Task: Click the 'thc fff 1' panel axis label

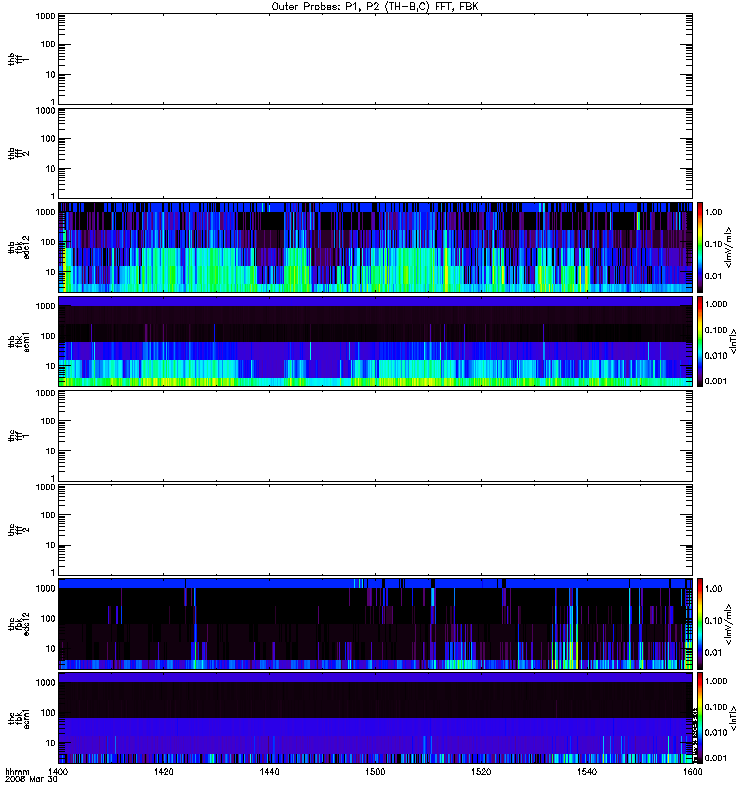Action: point(18,436)
